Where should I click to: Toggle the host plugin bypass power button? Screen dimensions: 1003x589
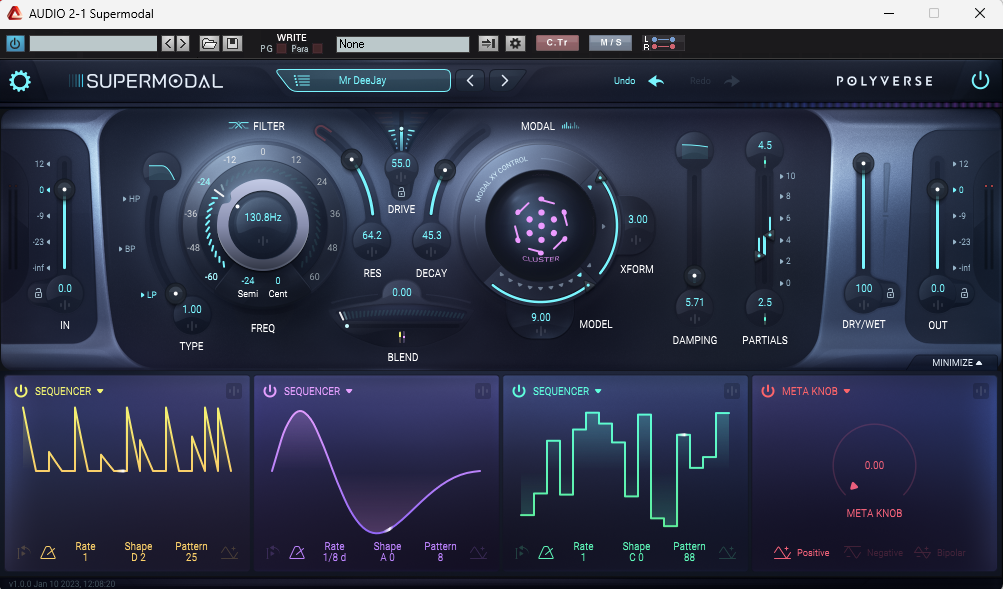[15, 43]
